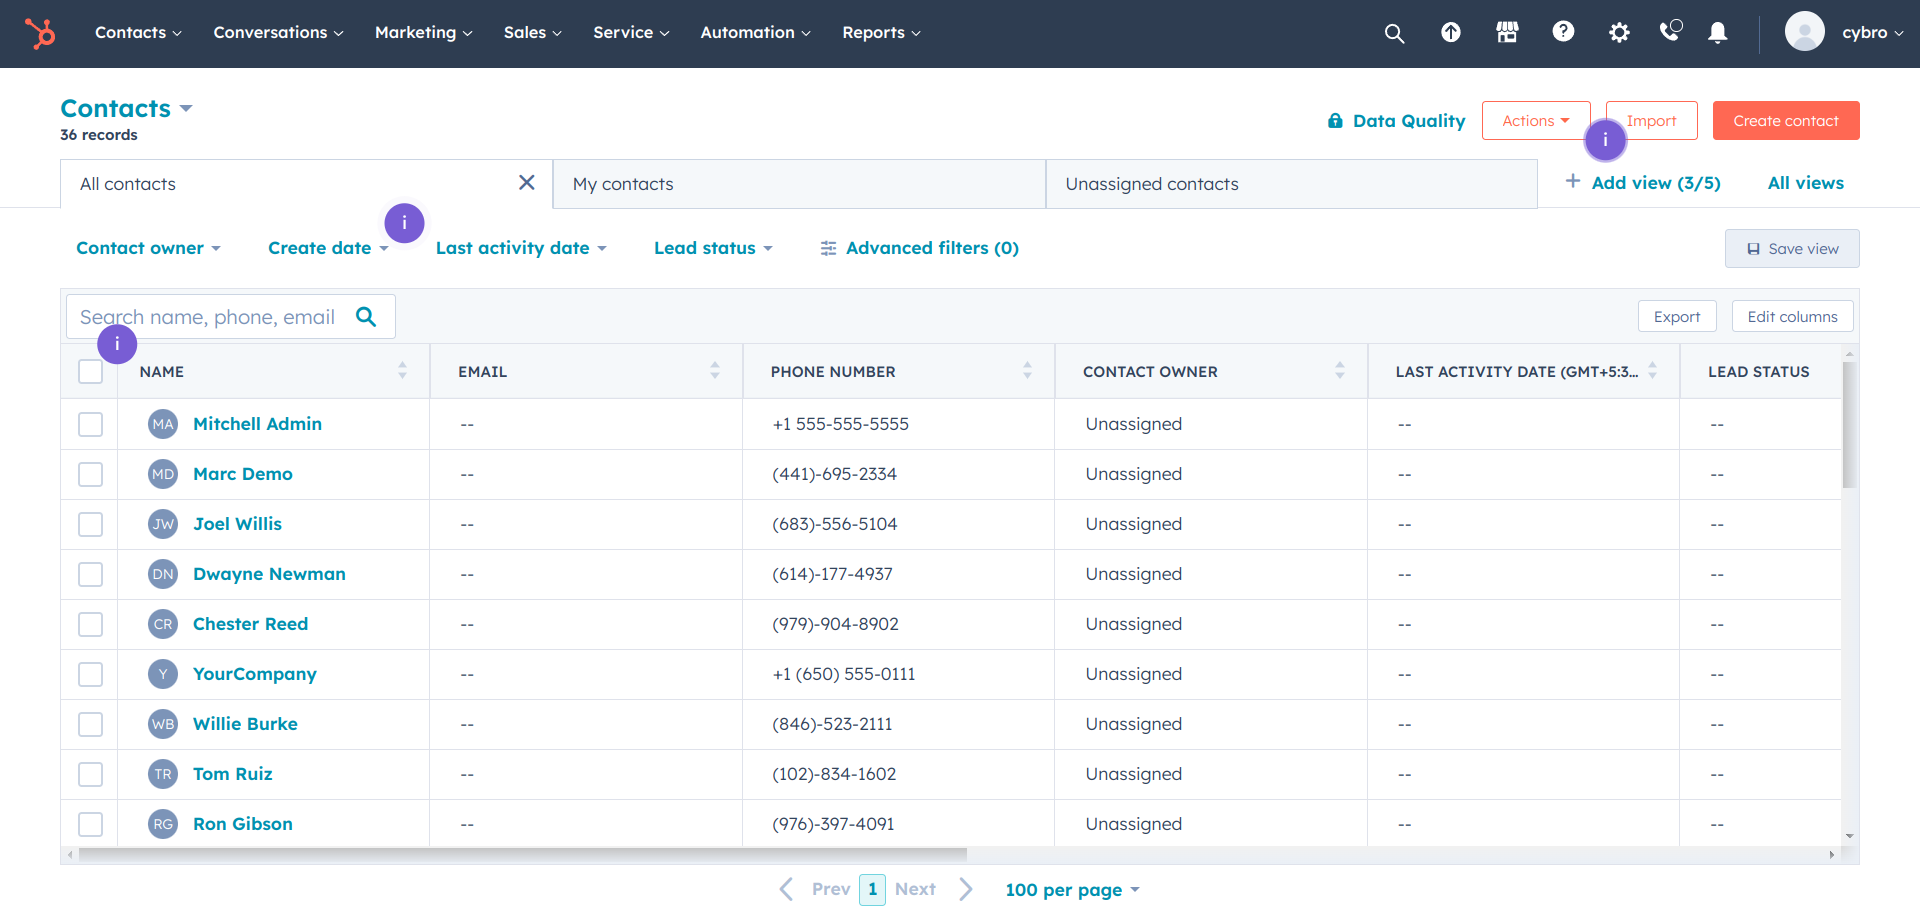The height and width of the screenshot is (920, 1920).
Task: Open the Marketplace storefront icon
Action: pyautogui.click(x=1507, y=33)
